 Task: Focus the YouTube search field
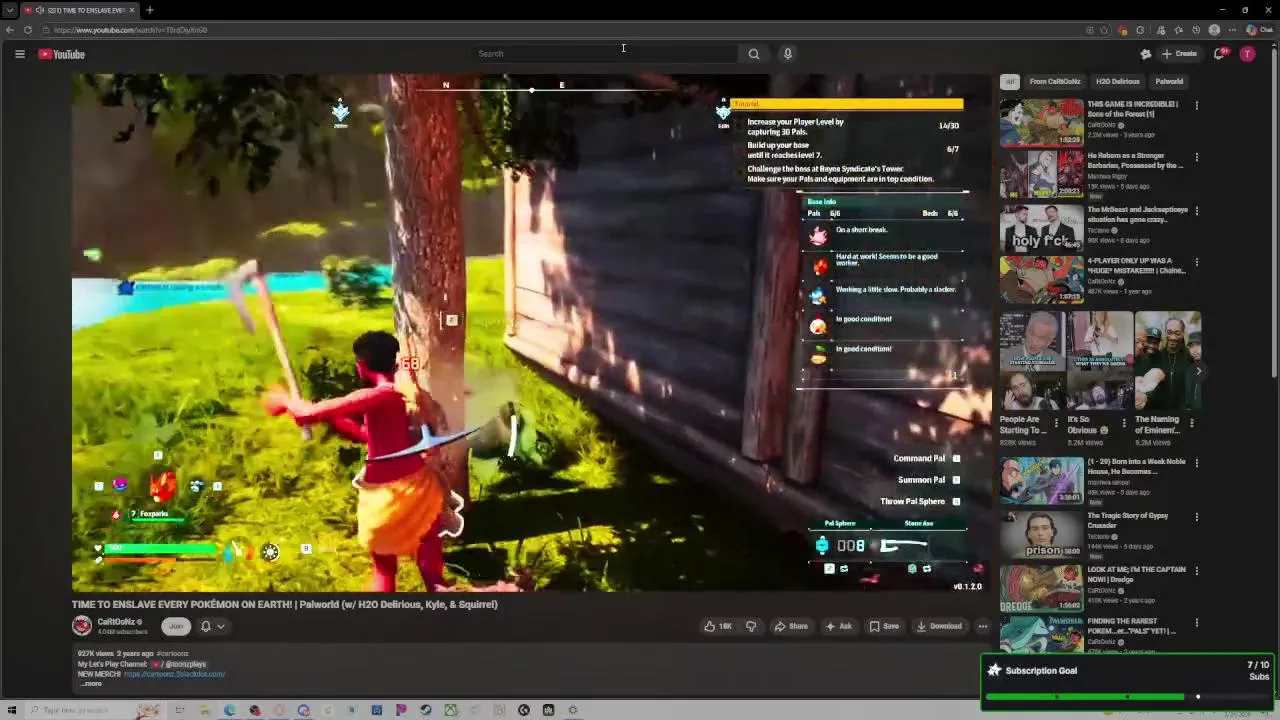tap(605, 54)
